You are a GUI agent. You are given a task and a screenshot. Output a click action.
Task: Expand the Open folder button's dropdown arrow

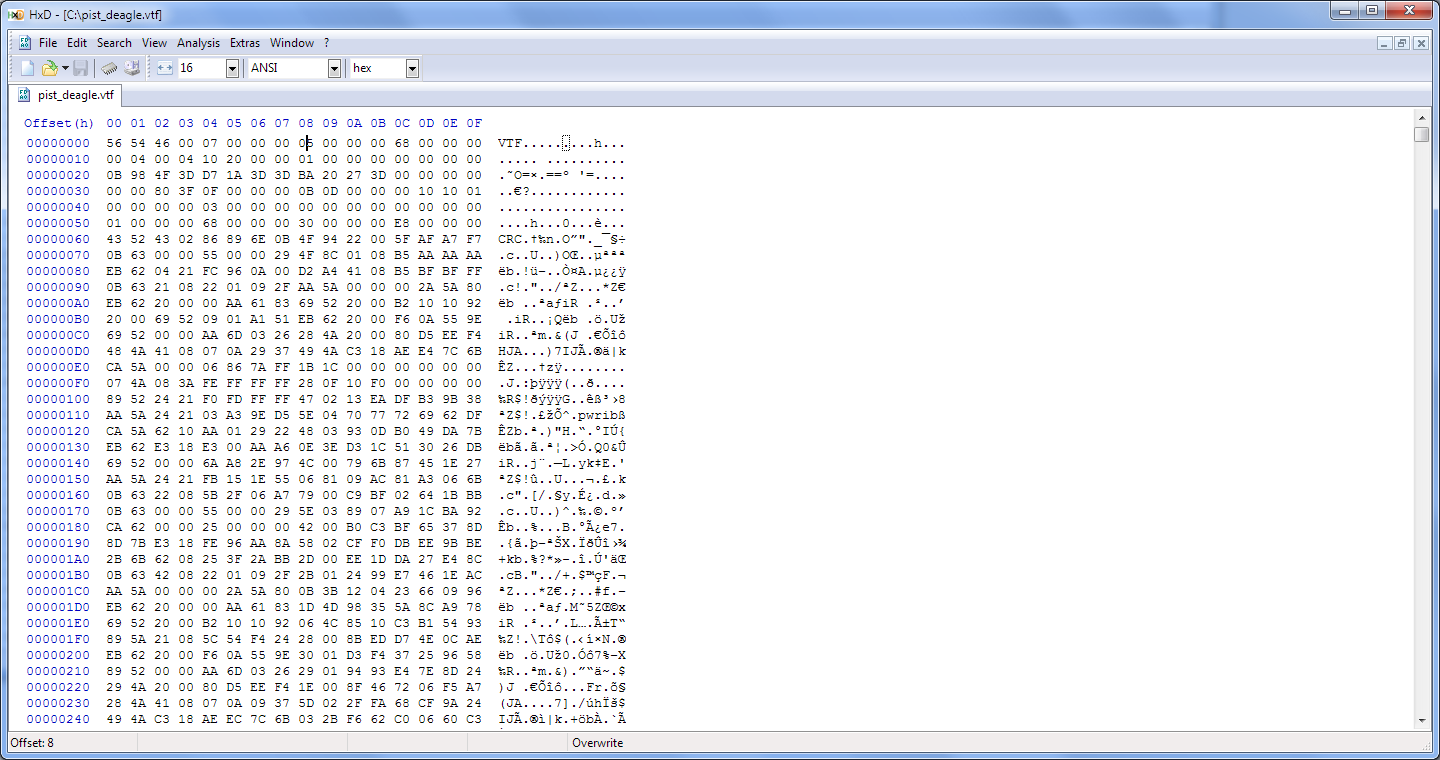[65, 68]
